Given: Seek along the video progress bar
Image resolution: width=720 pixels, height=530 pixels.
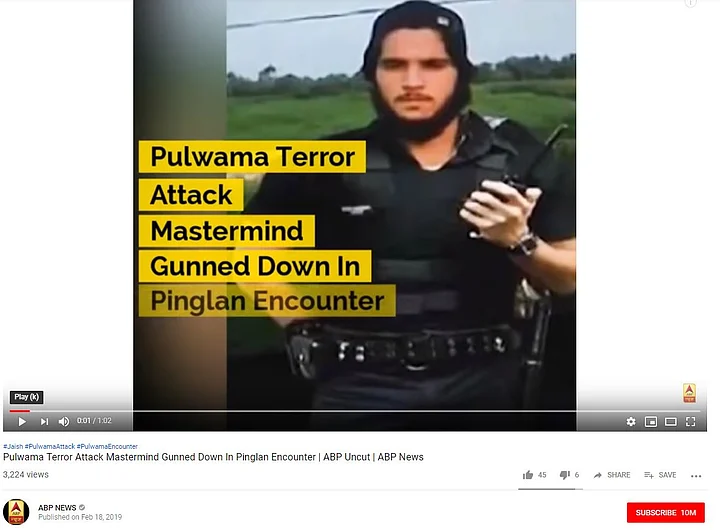Looking at the screenshot, I should (x=354, y=411).
